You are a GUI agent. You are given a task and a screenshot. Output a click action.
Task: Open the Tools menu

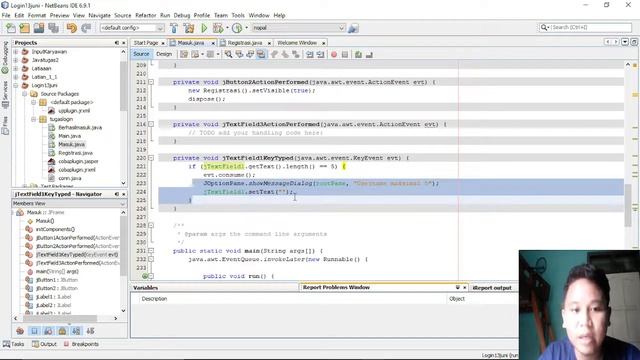click(x=238, y=15)
